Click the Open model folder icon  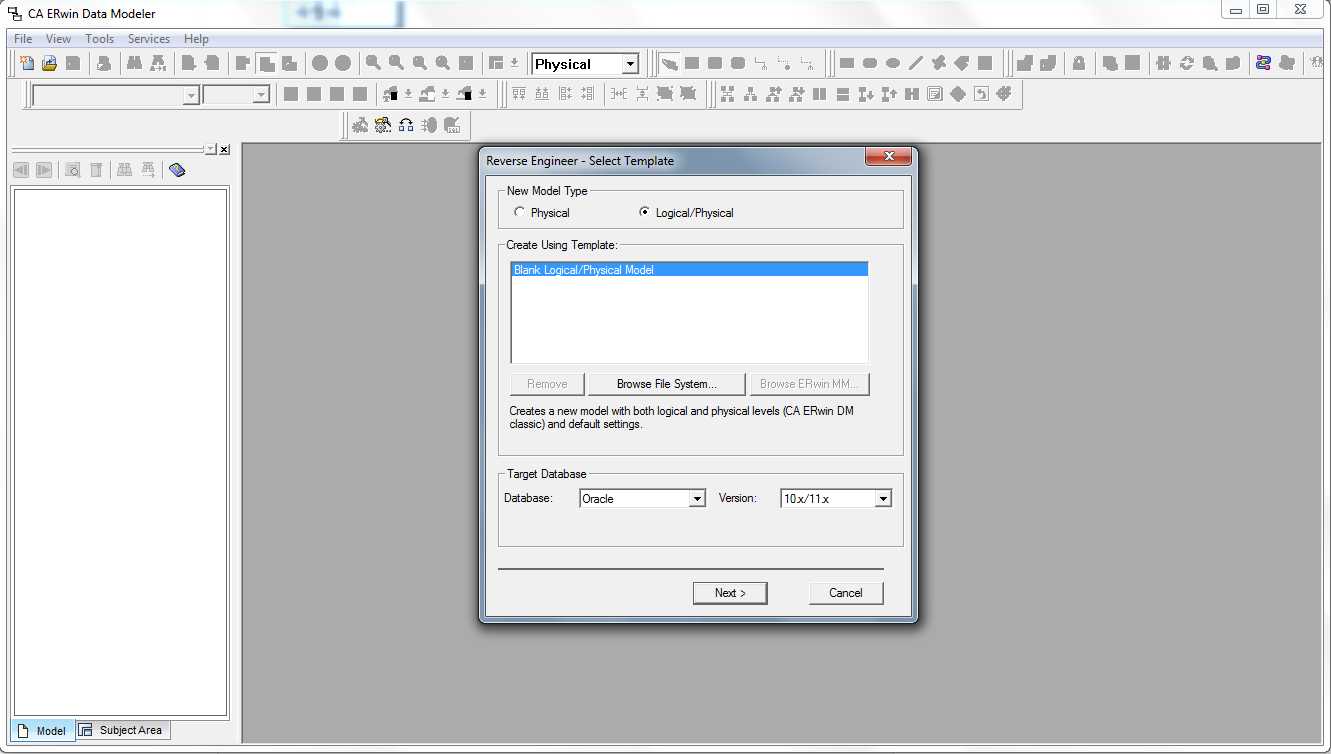[49, 63]
